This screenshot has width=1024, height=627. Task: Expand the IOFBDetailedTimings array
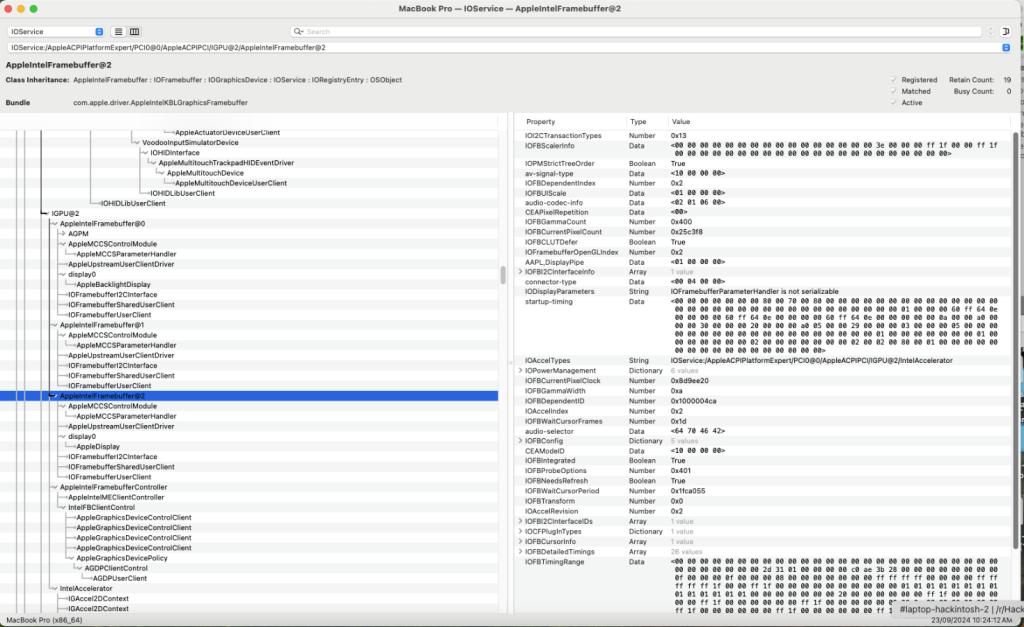click(x=519, y=552)
